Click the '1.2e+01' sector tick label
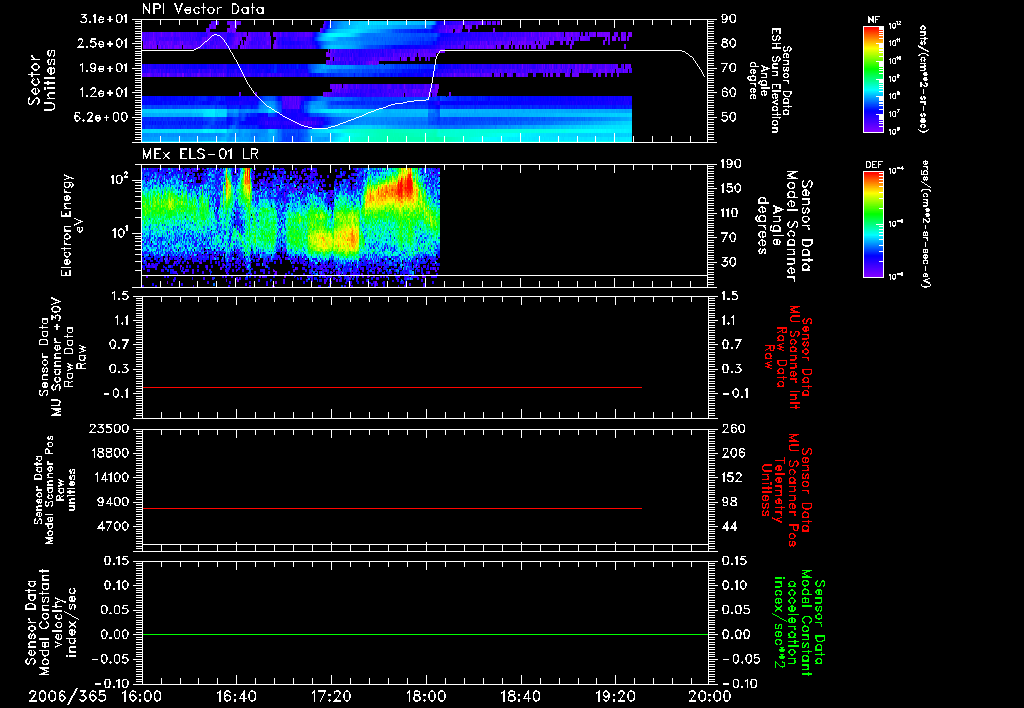This screenshot has height=708, width=1024. [x=104, y=93]
